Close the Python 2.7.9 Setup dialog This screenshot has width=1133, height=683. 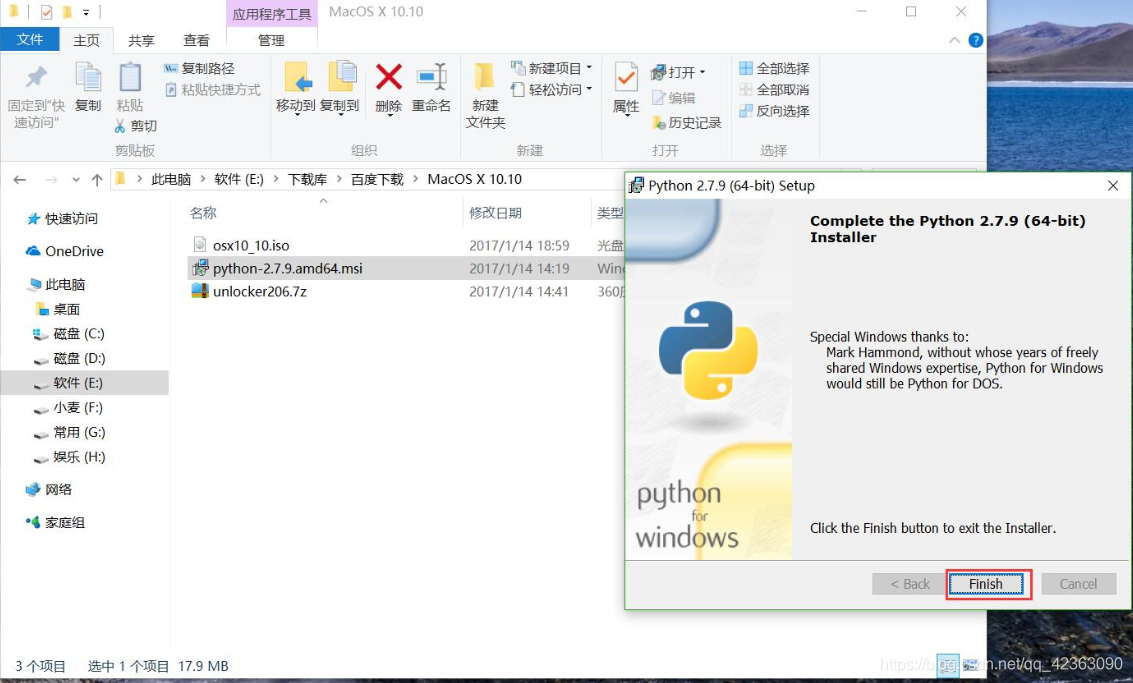(x=1113, y=186)
